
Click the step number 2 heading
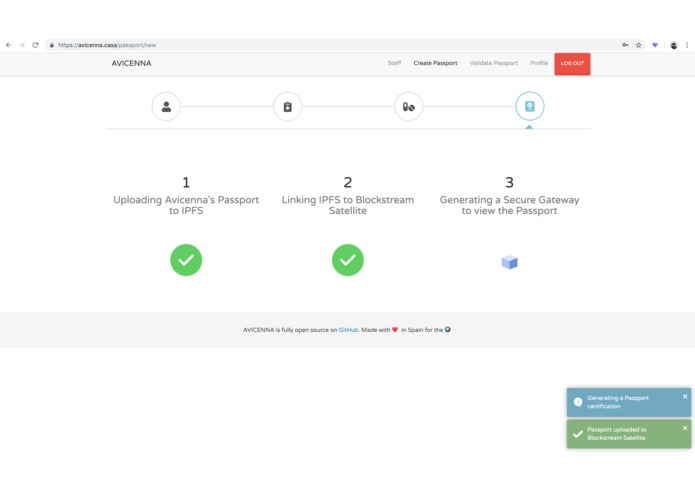[x=348, y=182]
